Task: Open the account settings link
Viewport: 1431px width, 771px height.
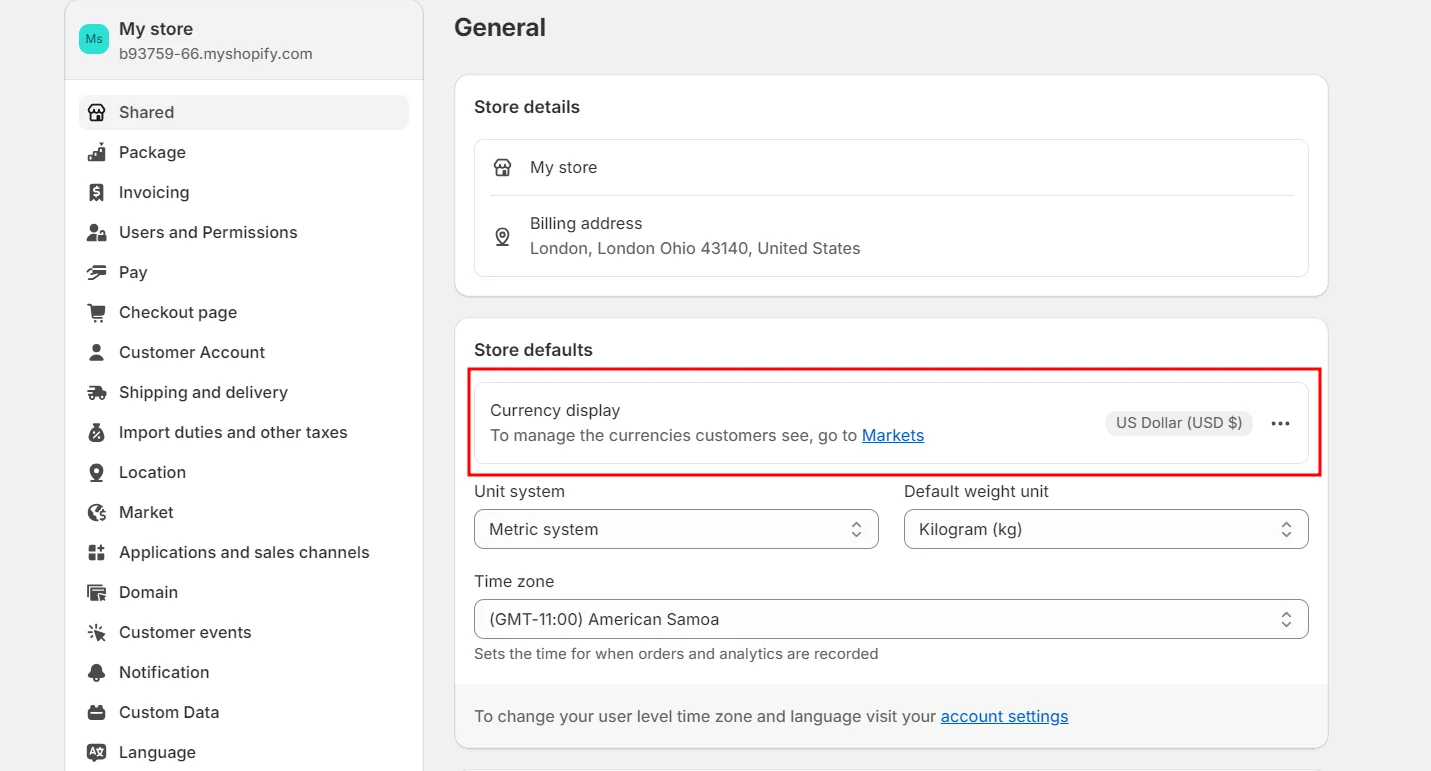Action: click(1004, 716)
